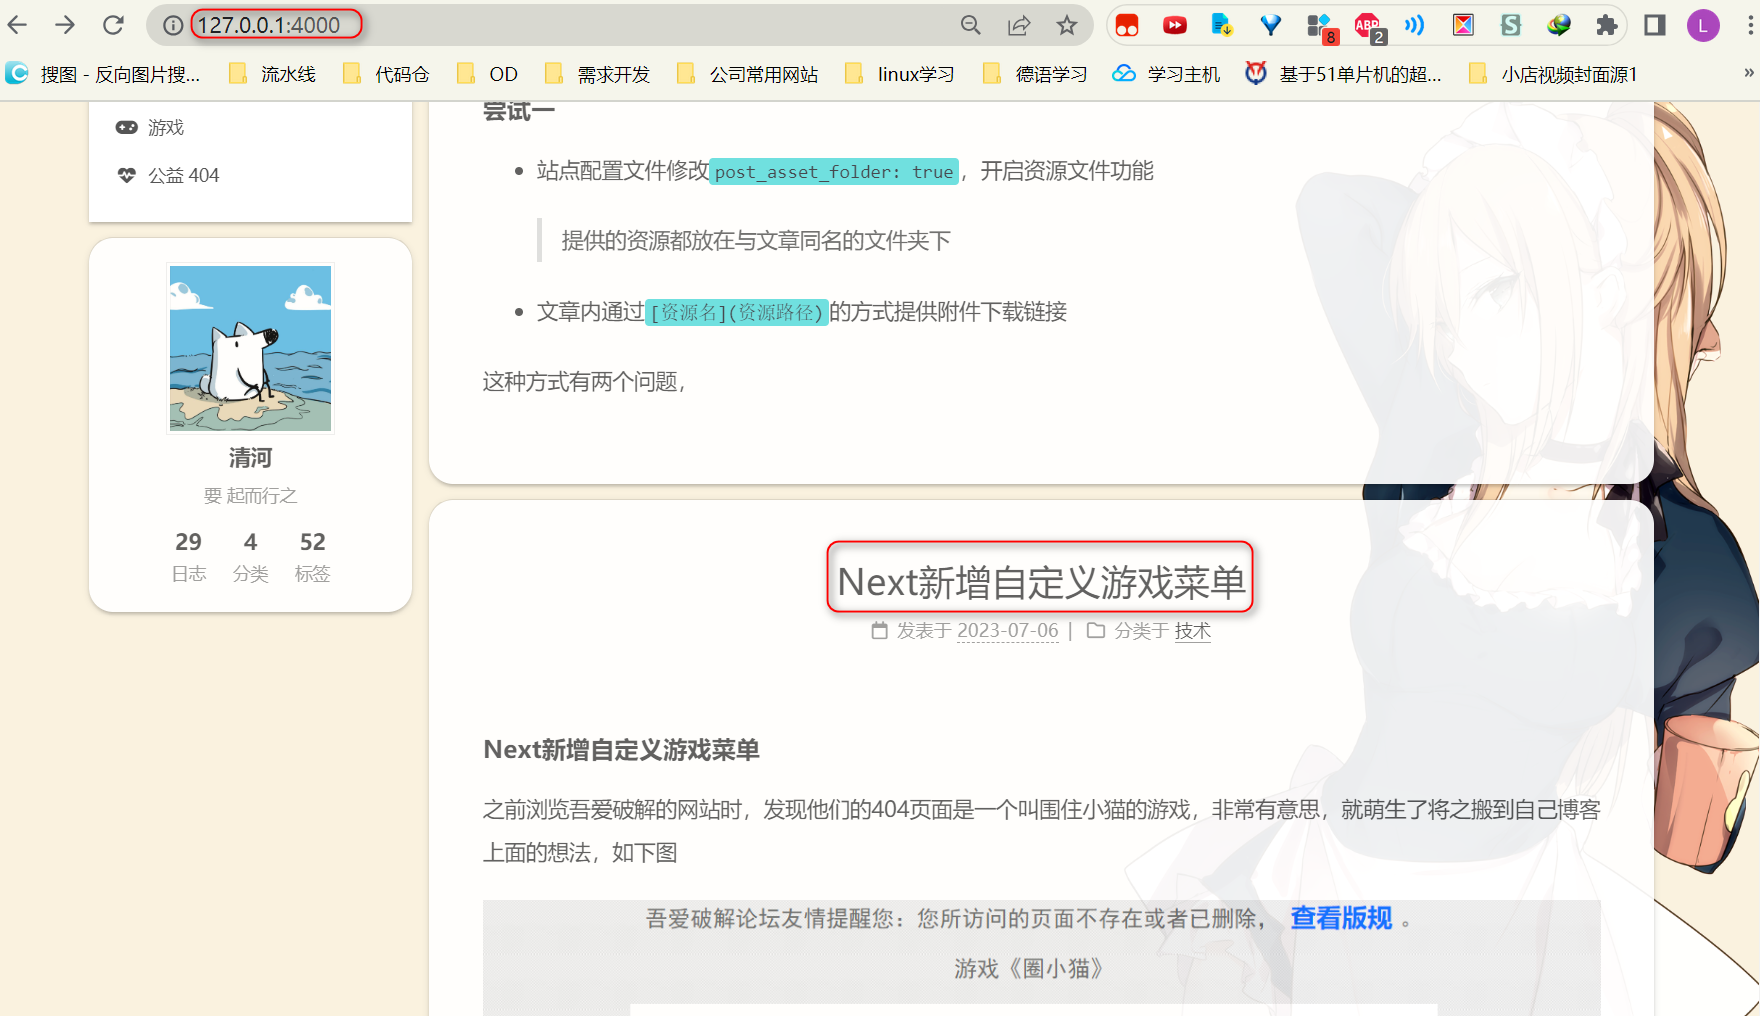1760x1016 pixels.
Task: Toggle the browser side panel
Action: point(1655,25)
